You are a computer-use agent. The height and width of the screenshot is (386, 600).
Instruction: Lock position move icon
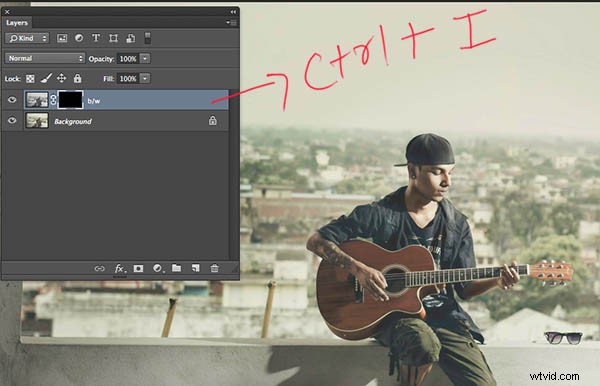61,78
